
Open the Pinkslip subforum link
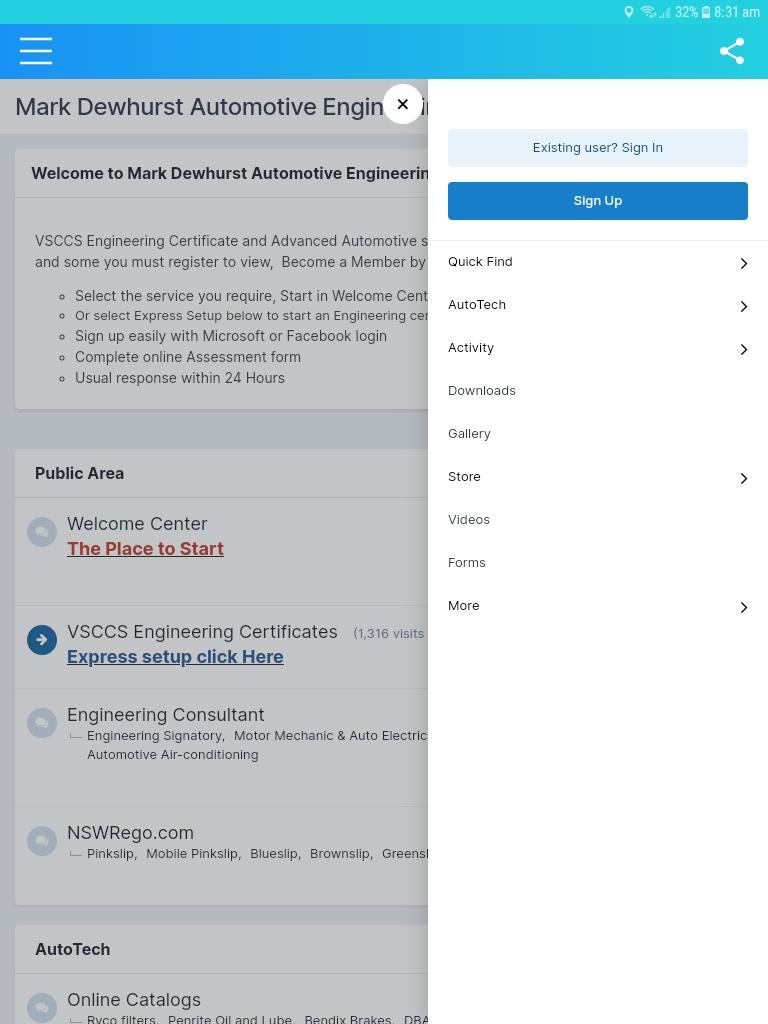point(110,854)
